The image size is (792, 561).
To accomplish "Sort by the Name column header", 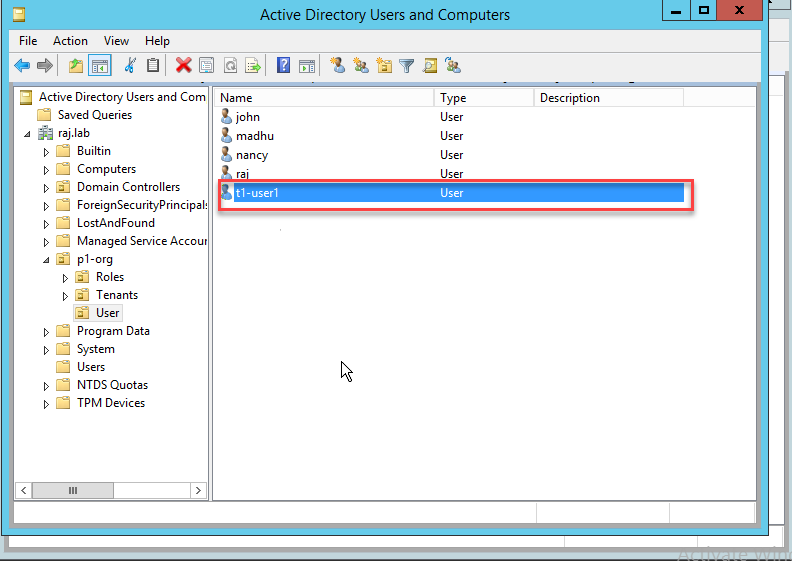I will [324, 98].
